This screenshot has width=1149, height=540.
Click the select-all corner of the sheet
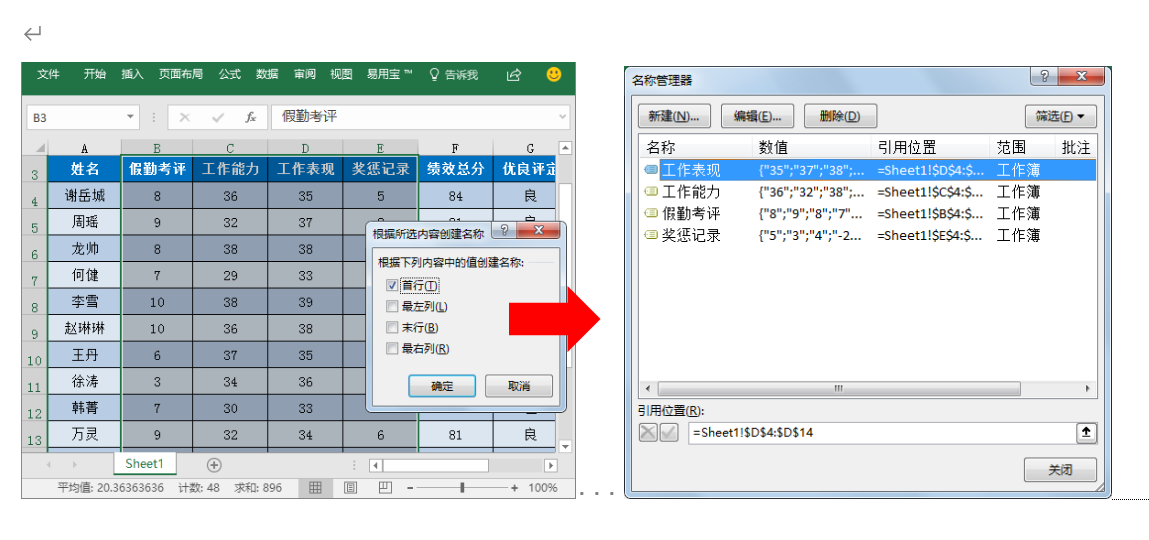pyautogui.click(x=35, y=147)
